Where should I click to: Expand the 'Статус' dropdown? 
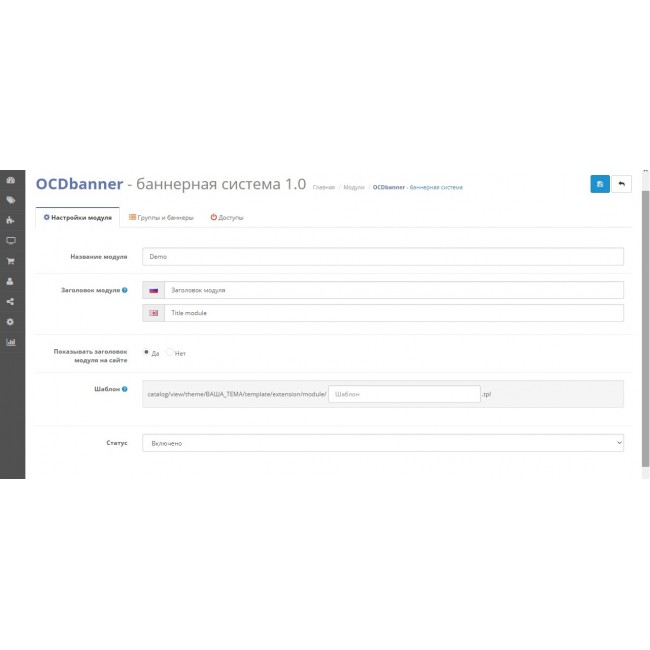[383, 442]
